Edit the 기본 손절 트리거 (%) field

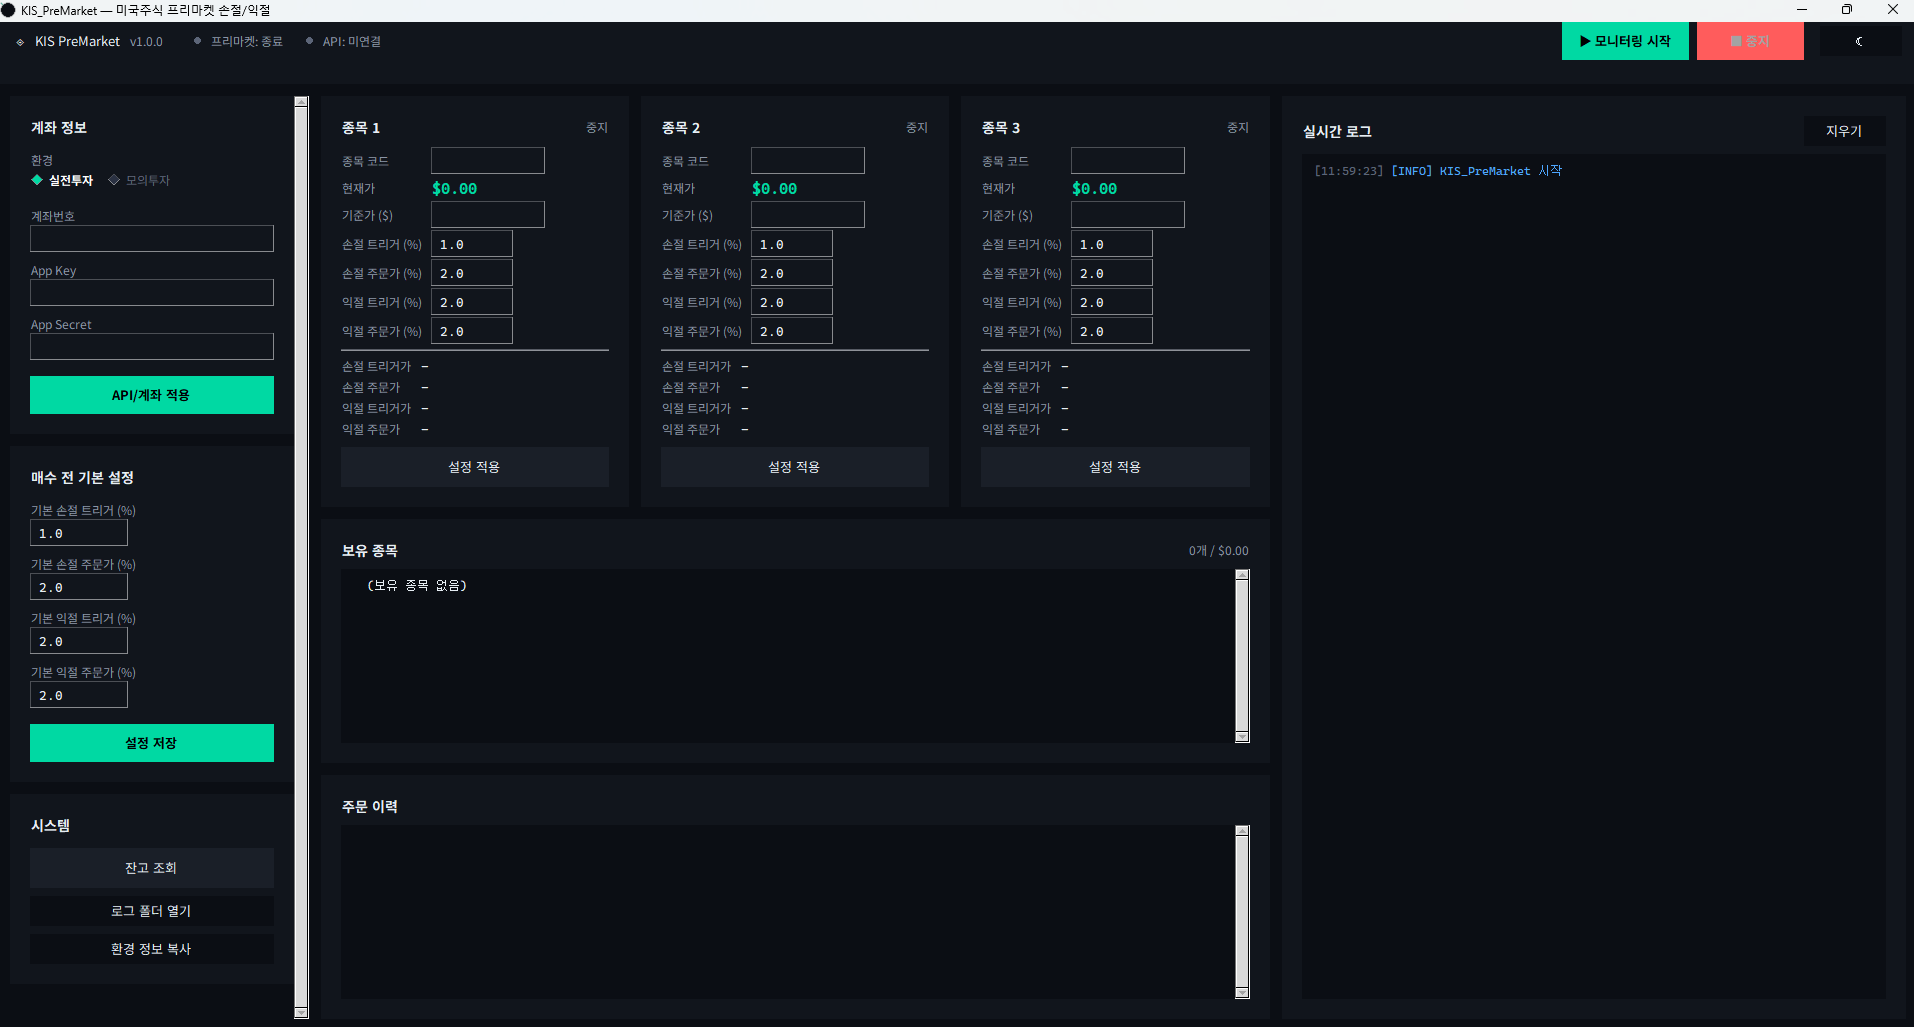click(79, 533)
